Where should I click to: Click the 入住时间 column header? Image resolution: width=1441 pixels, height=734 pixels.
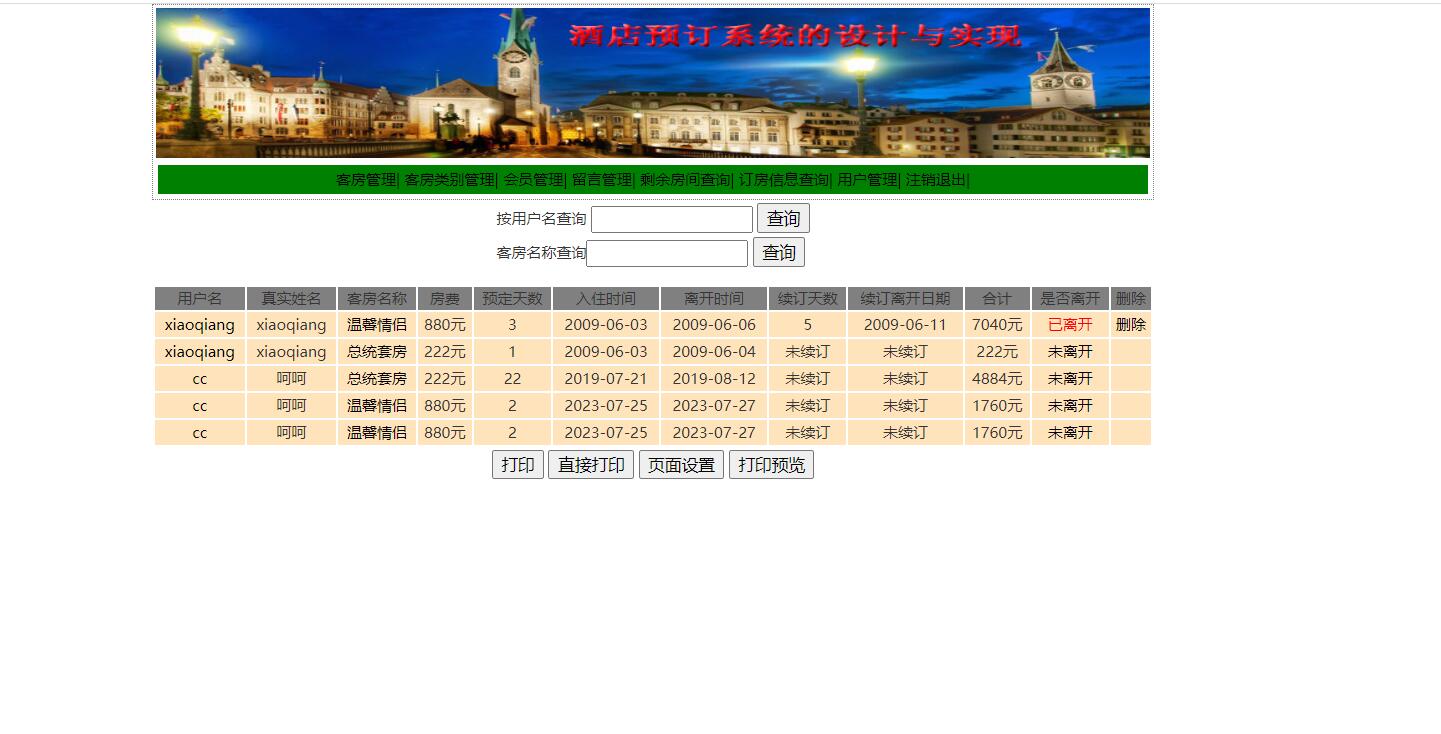point(606,299)
